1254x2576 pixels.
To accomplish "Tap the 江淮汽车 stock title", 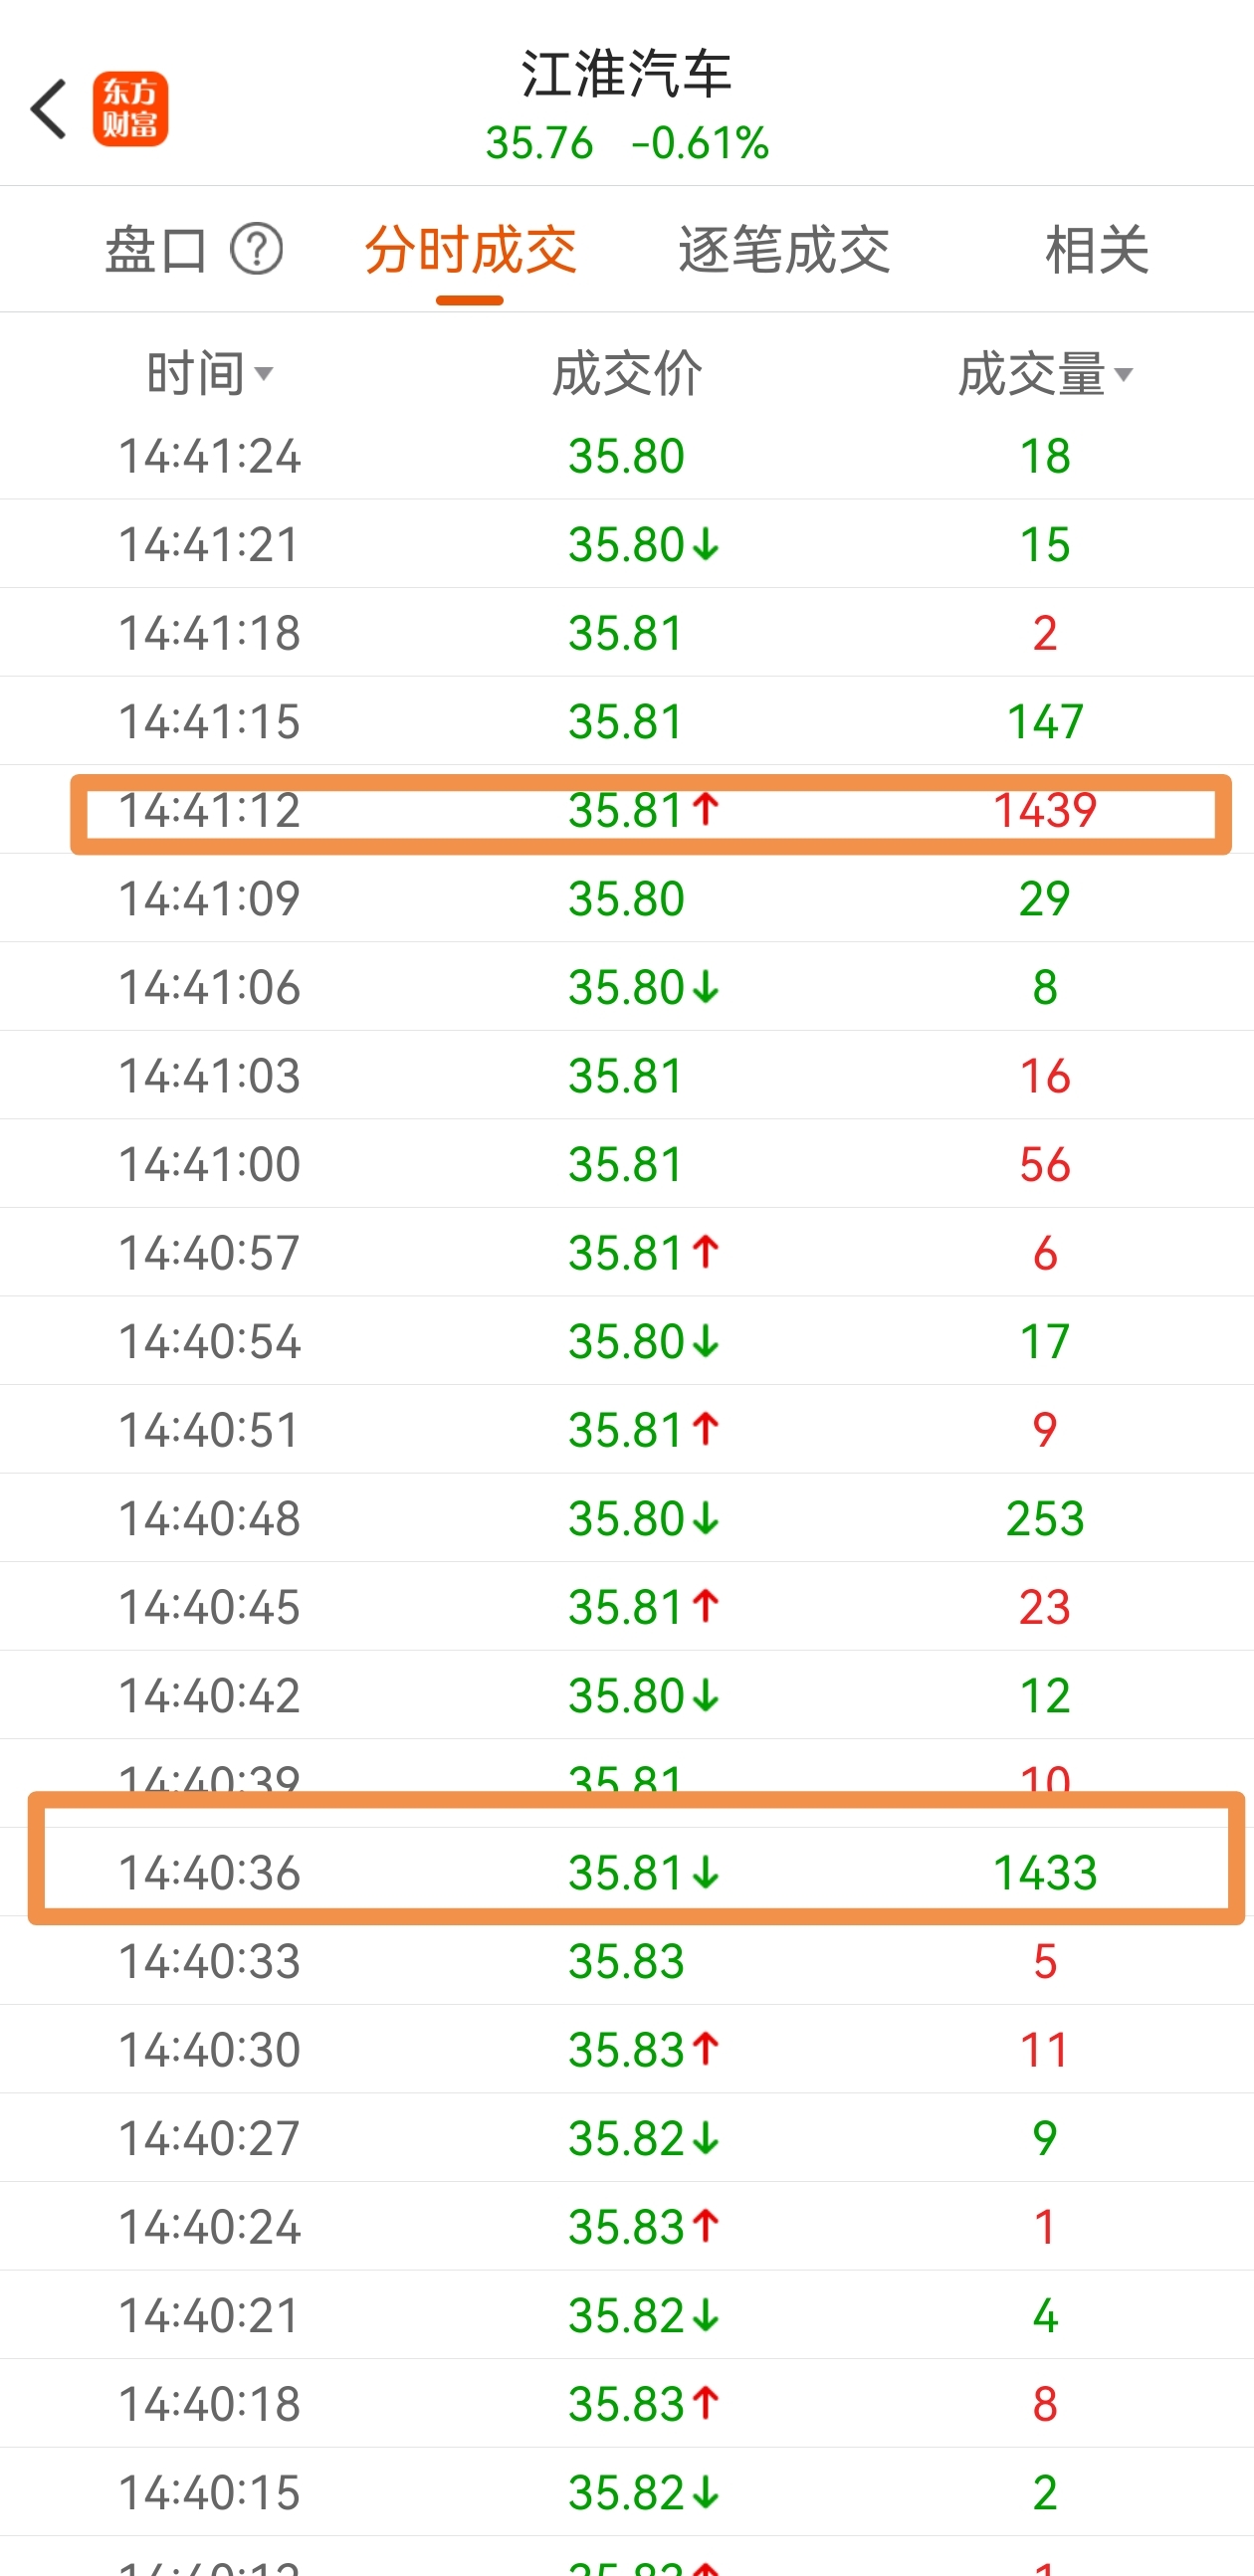I will 627,74.
